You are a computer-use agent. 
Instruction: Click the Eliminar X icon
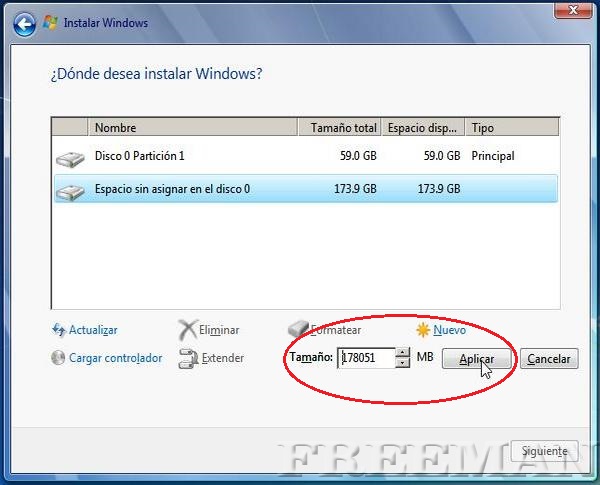coord(188,330)
